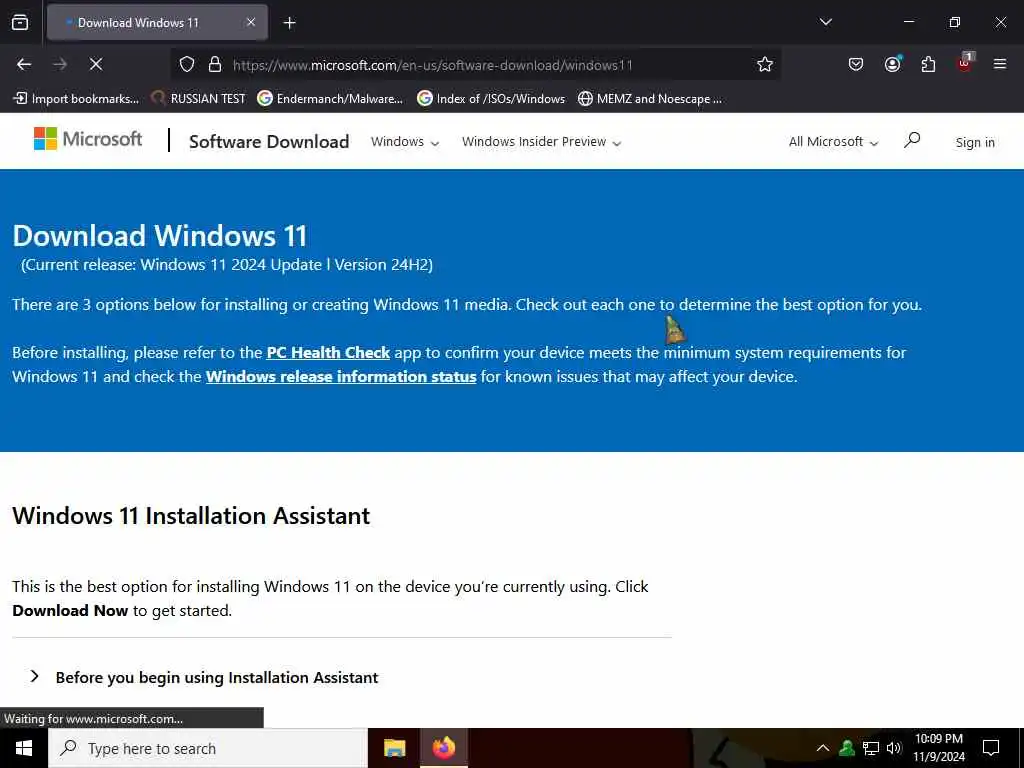
Task: Close the Download Windows 11 tab
Action: [251, 22]
